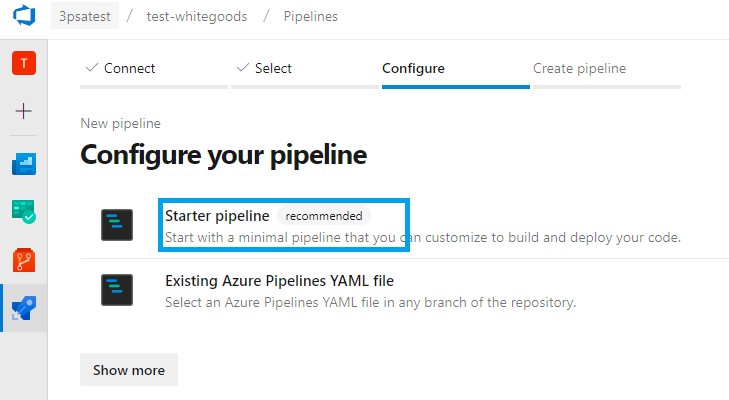729x400 pixels.
Task: Click the Azure DevOps logo icon
Action: point(23,17)
